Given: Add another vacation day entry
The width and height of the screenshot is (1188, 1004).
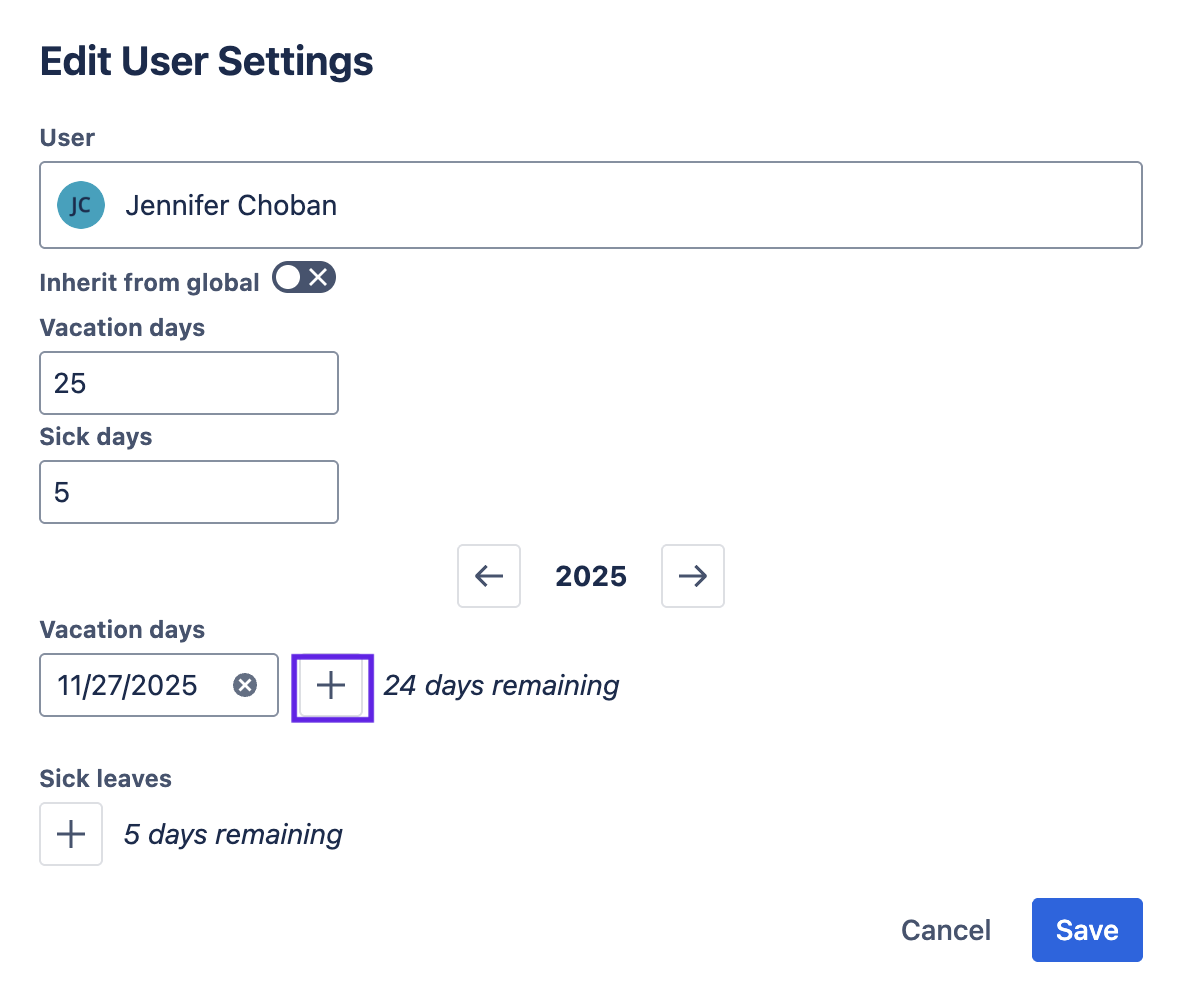Looking at the screenshot, I should coord(331,686).
